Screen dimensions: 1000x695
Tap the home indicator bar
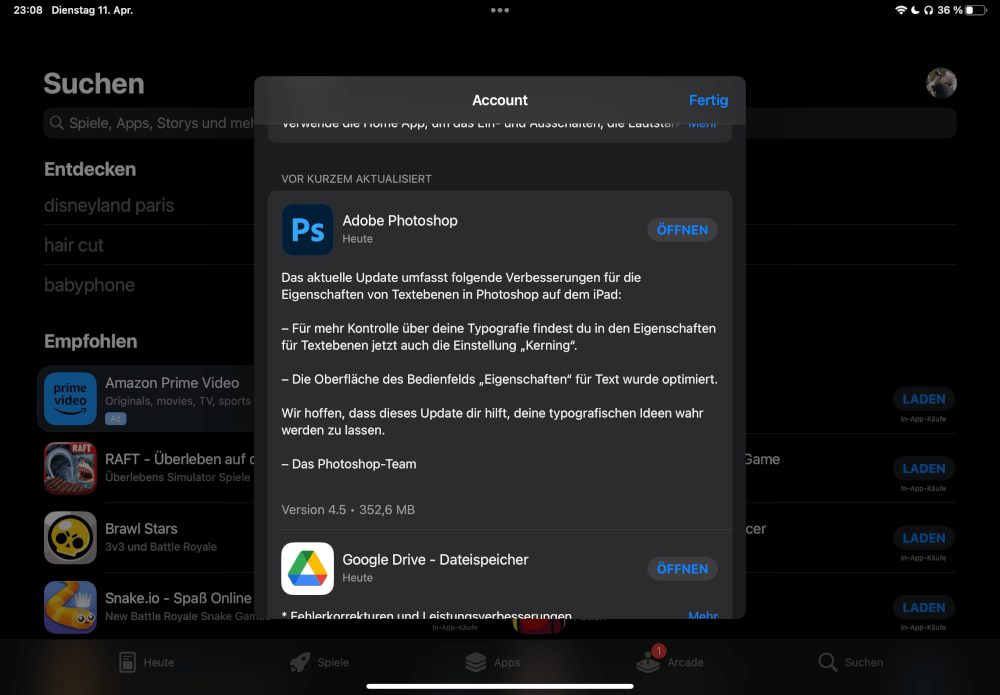500,687
